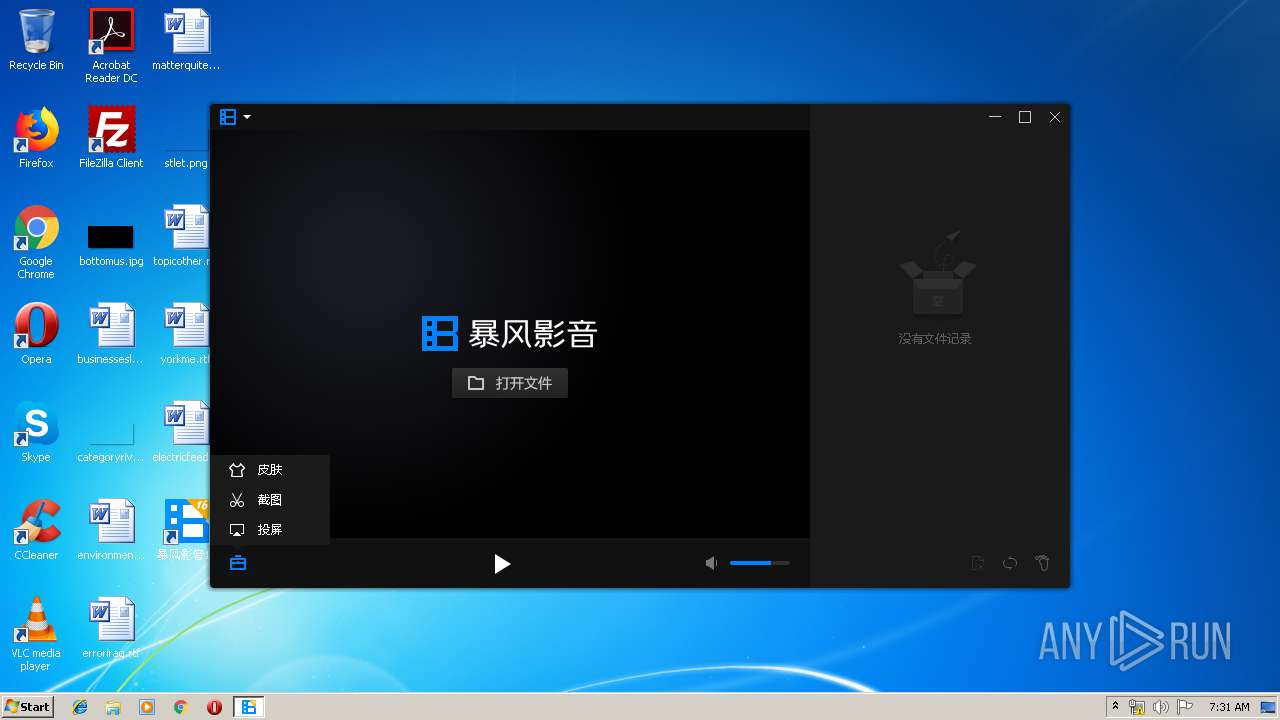1280x720 pixels.
Task: Click the 暴风影音 logo in the player center
Action: 510,333
